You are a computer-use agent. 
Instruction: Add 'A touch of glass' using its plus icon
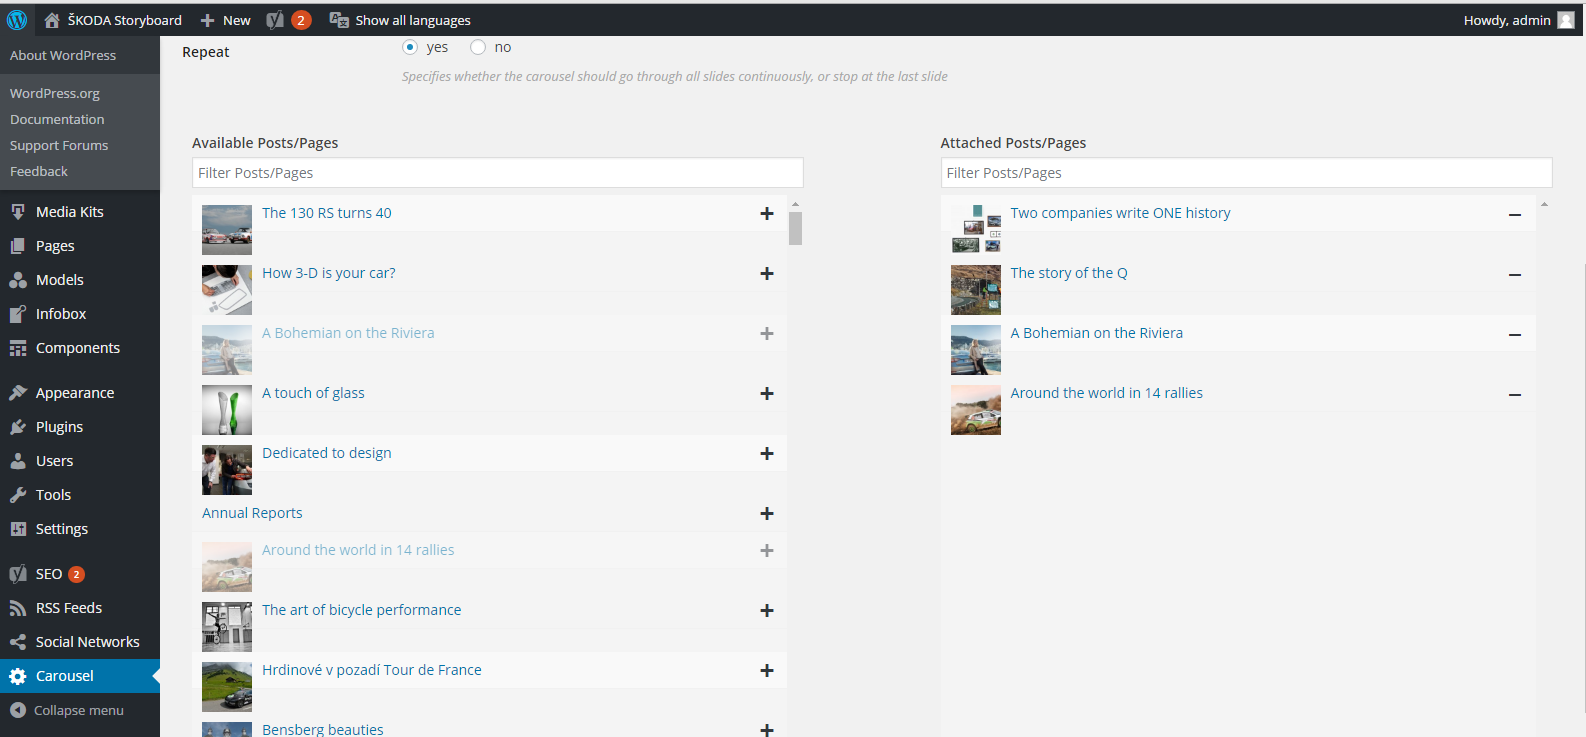click(x=767, y=393)
